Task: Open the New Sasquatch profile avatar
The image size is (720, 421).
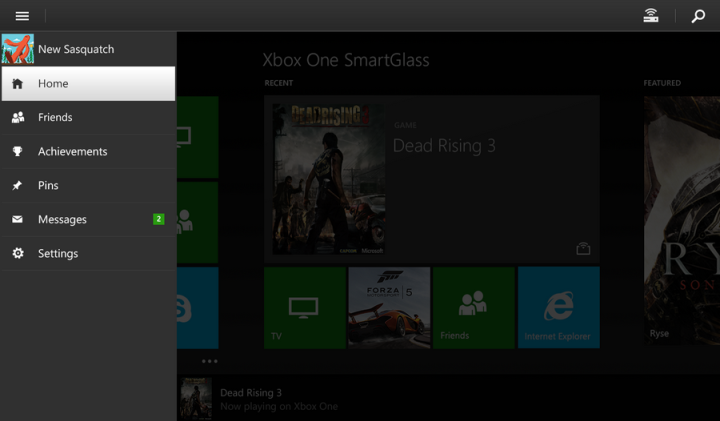Action: (17, 49)
